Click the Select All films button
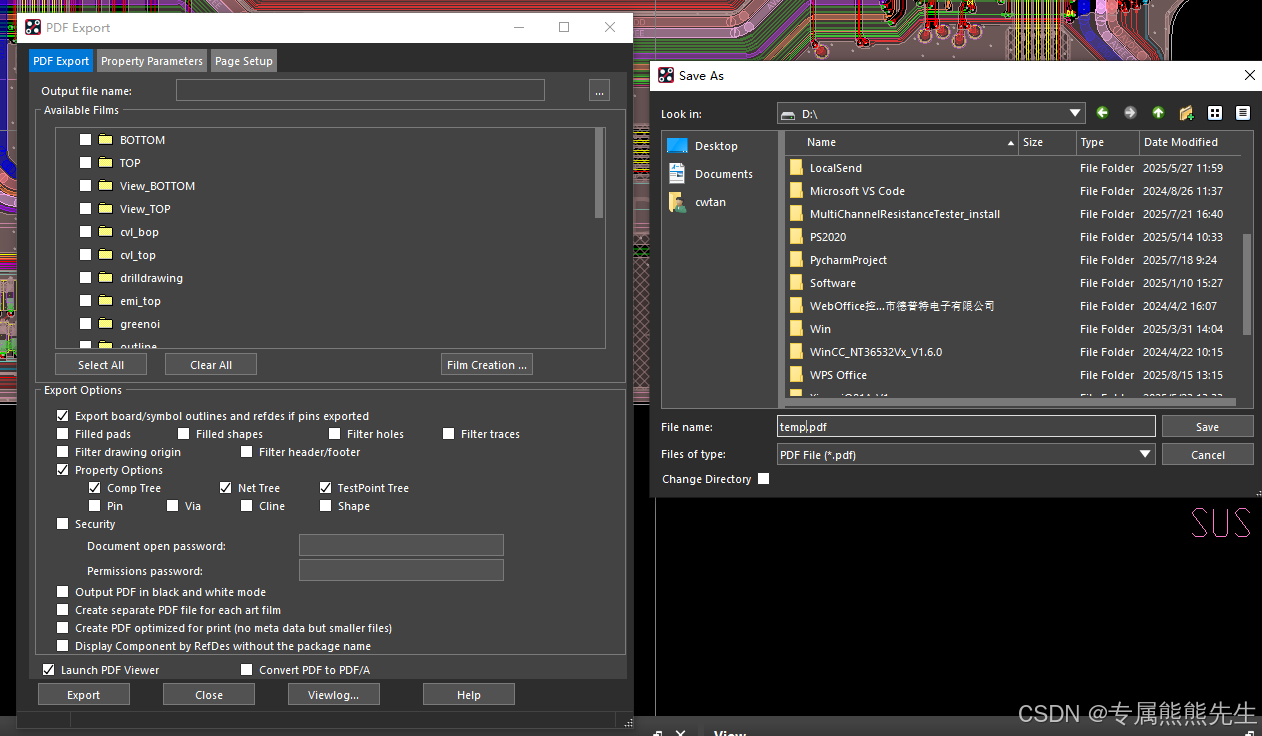The width and height of the screenshot is (1262, 736). click(x=101, y=365)
